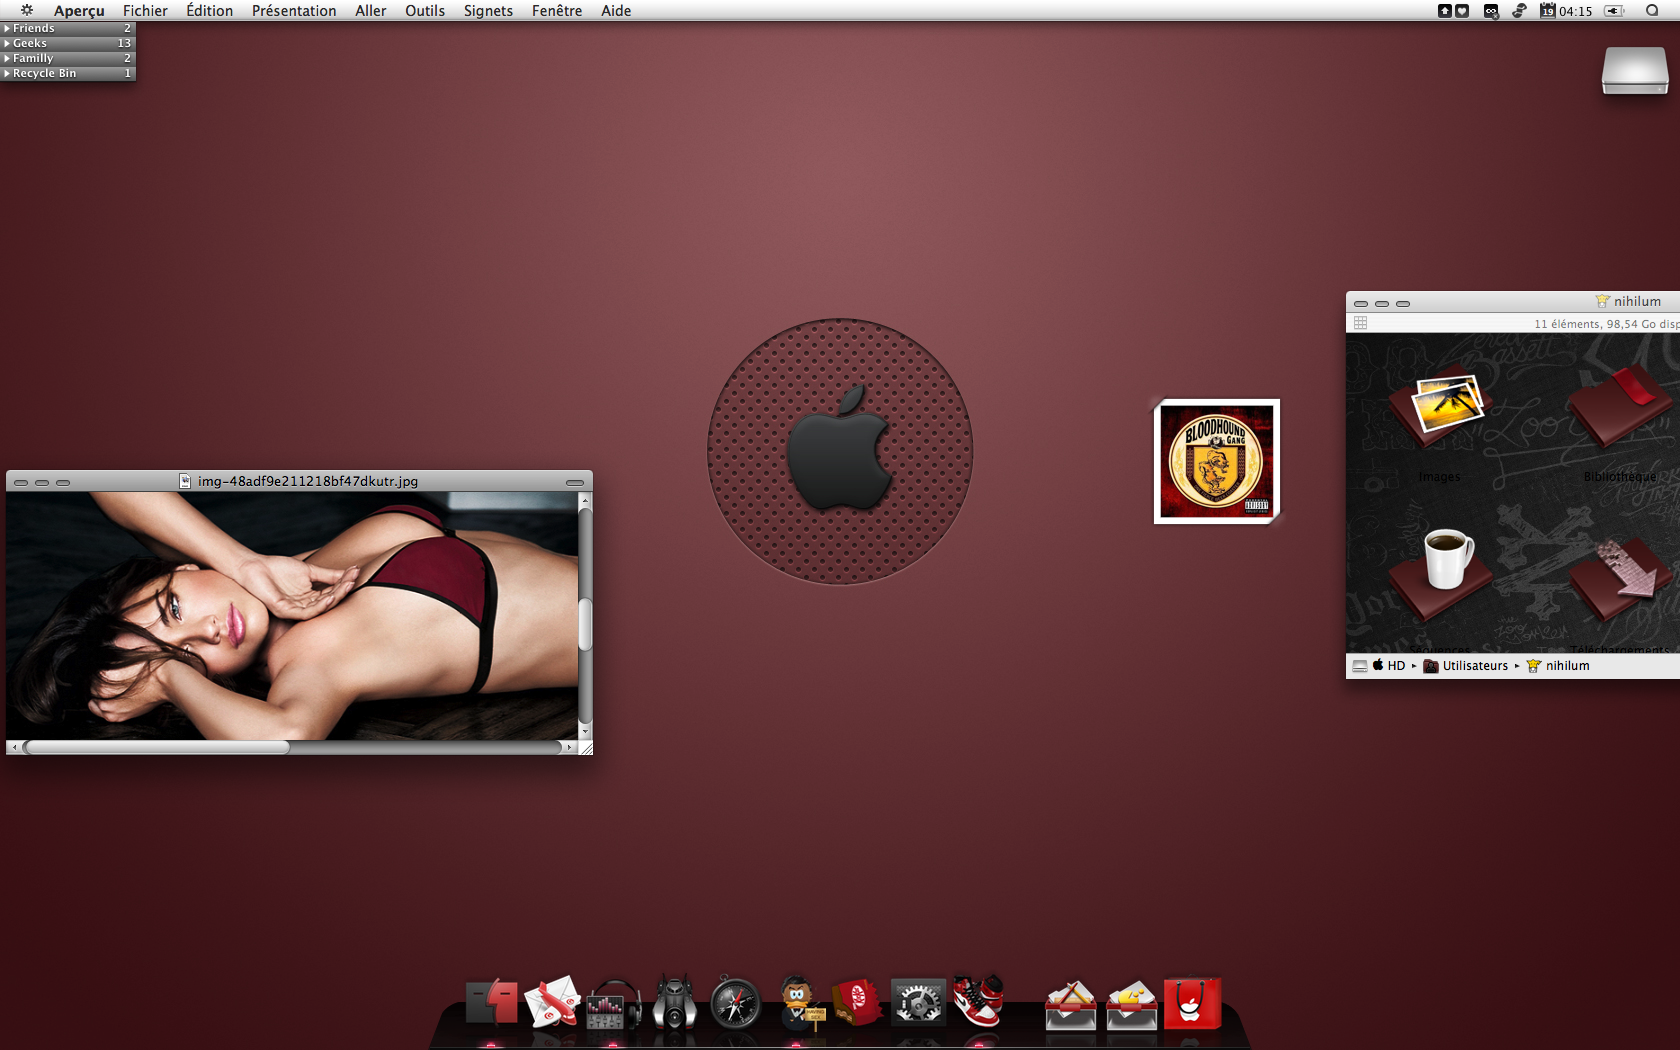The image size is (1680, 1050).
Task: Open System Preferences gear in dock
Action: click(x=918, y=1003)
